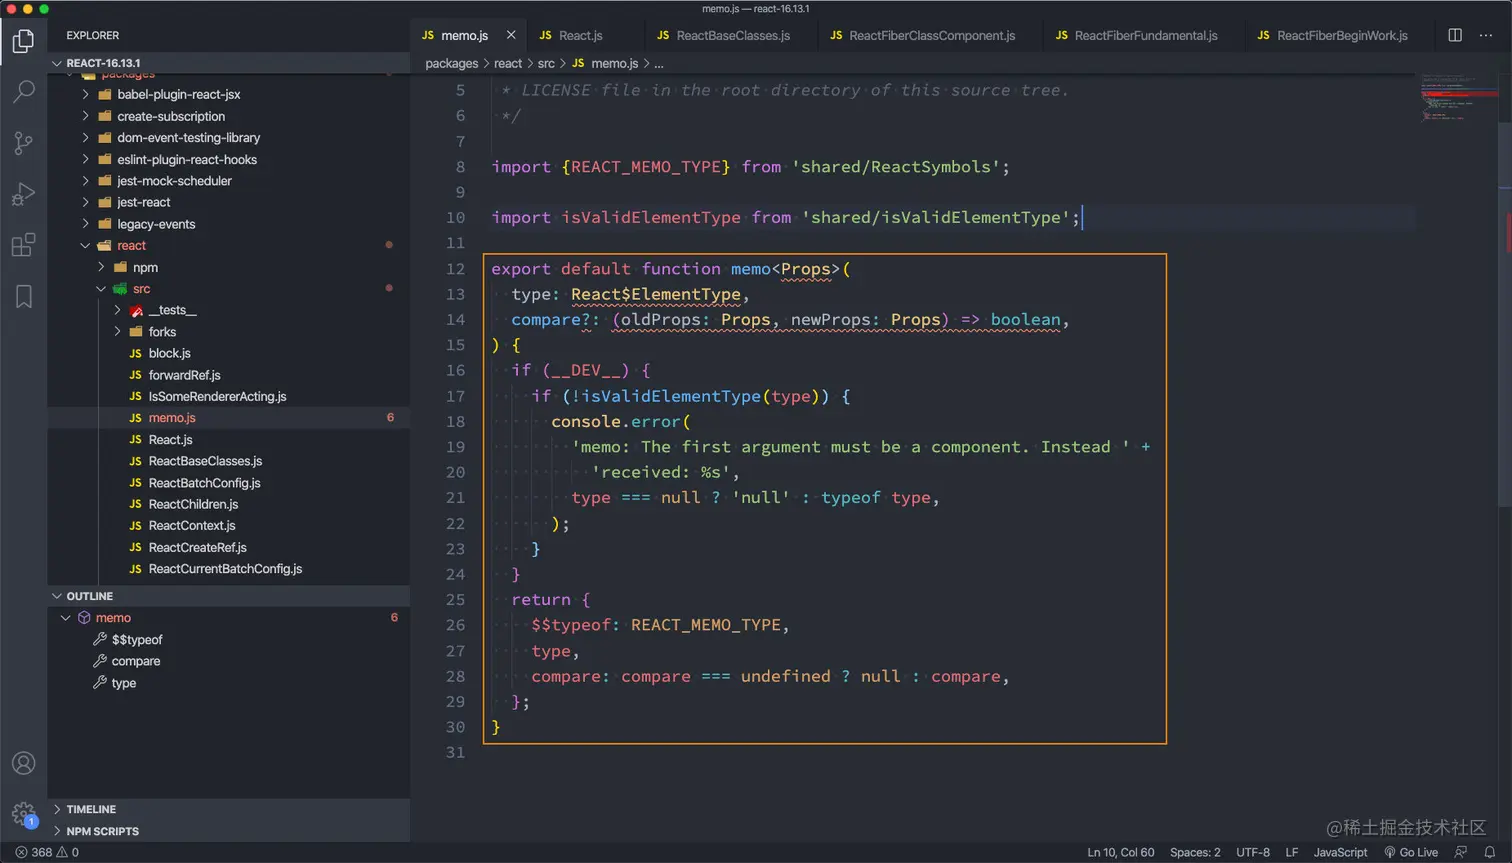
Task: Select compare property in the outline
Action: [x=228, y=661]
